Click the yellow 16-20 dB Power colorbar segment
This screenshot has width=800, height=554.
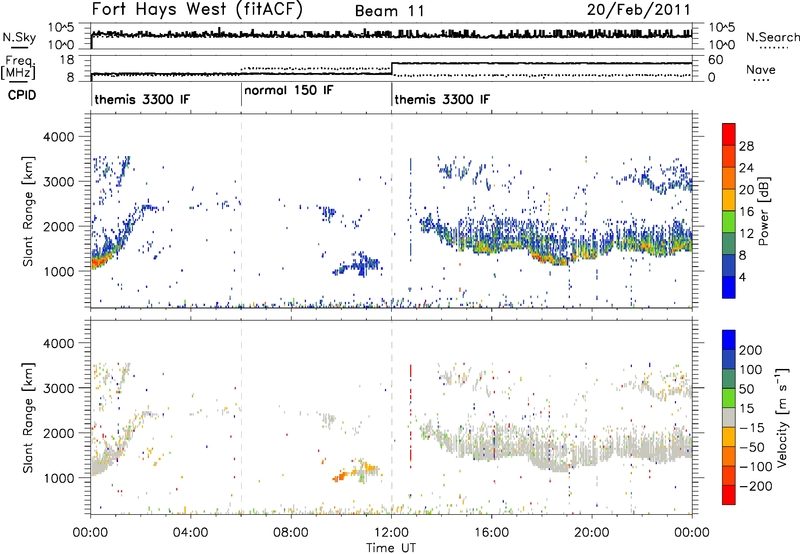click(x=729, y=199)
